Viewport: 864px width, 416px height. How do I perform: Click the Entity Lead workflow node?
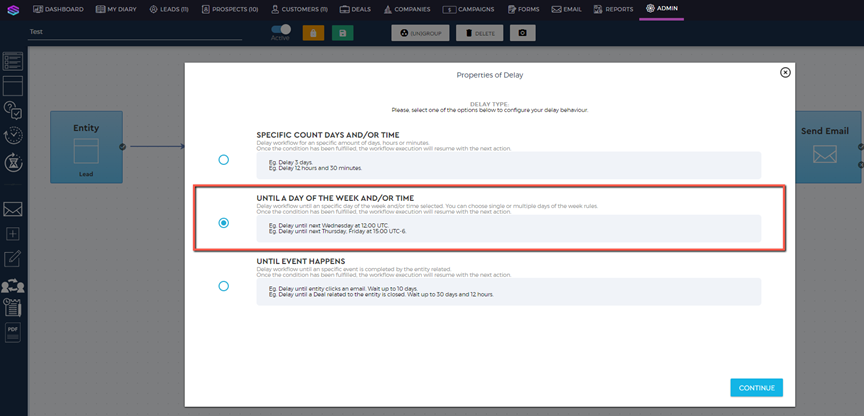pyautogui.click(x=87, y=147)
